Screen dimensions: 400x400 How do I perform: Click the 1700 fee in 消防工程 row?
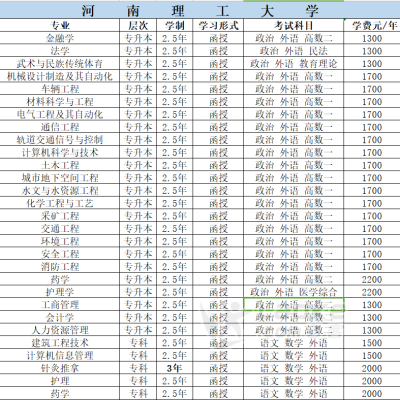tap(372, 266)
